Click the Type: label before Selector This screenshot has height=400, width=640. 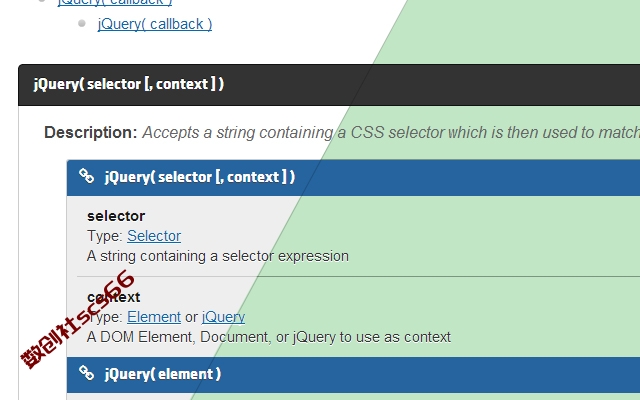point(105,236)
